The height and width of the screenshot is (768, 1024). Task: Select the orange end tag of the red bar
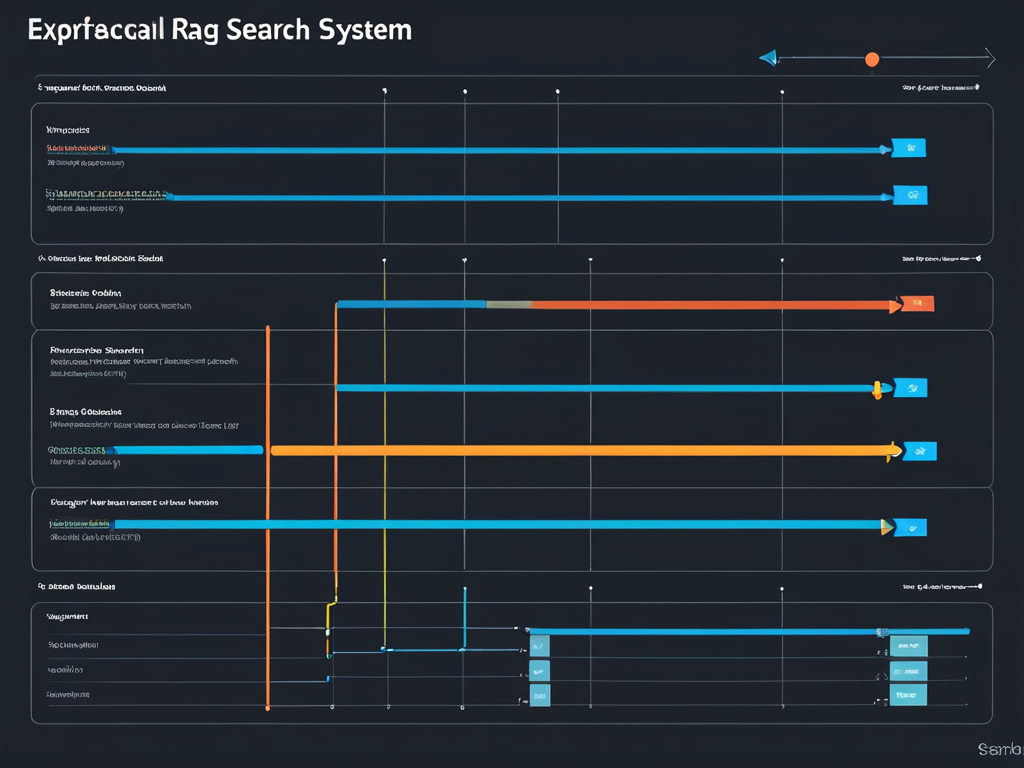(x=917, y=304)
